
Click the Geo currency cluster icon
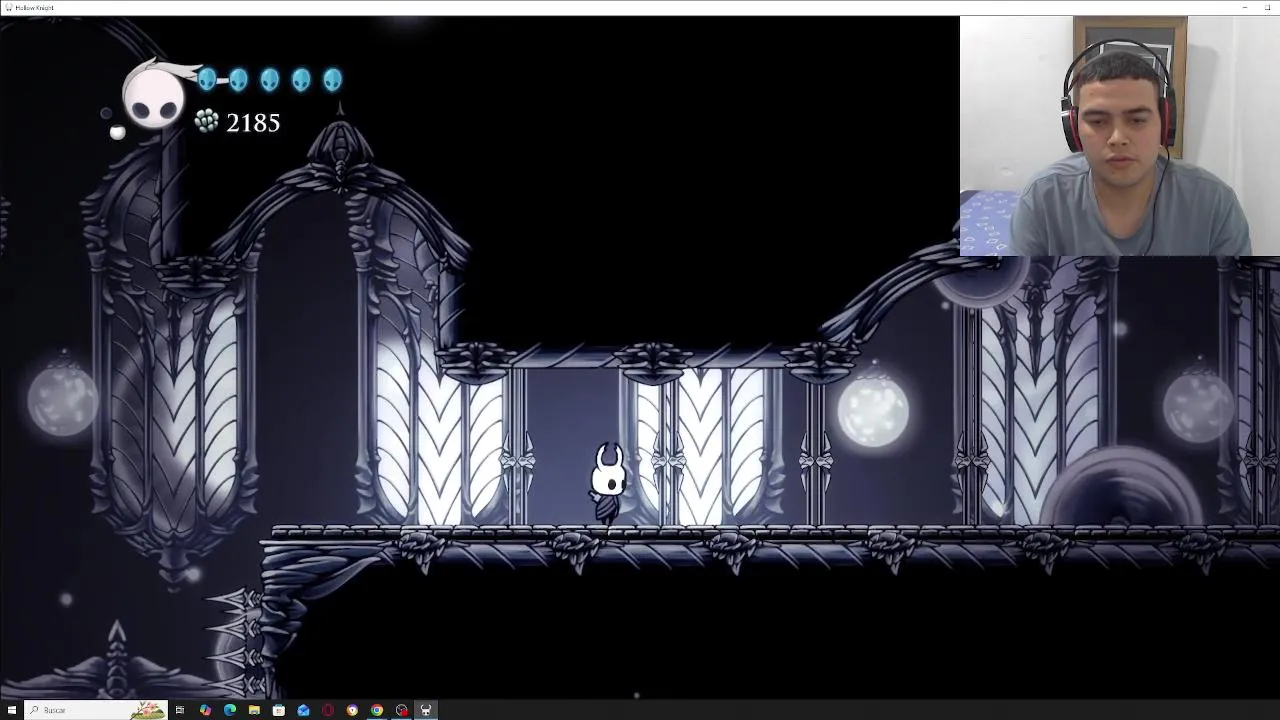[207, 122]
